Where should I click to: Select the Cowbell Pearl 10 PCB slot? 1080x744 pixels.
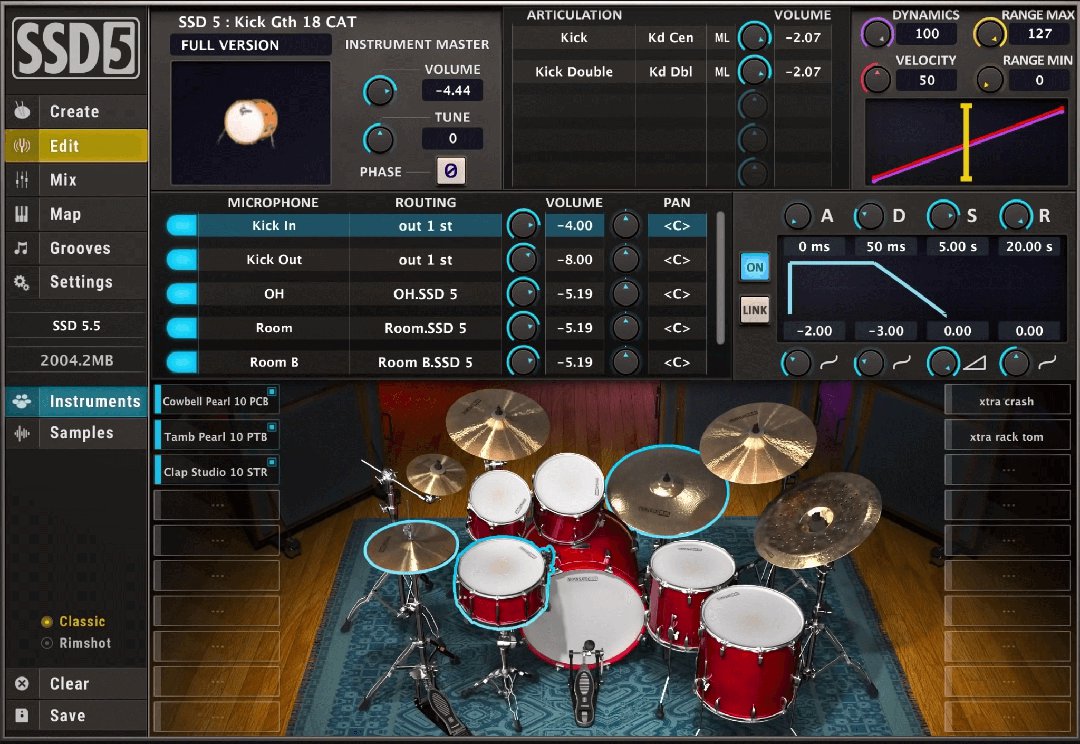[x=216, y=399]
